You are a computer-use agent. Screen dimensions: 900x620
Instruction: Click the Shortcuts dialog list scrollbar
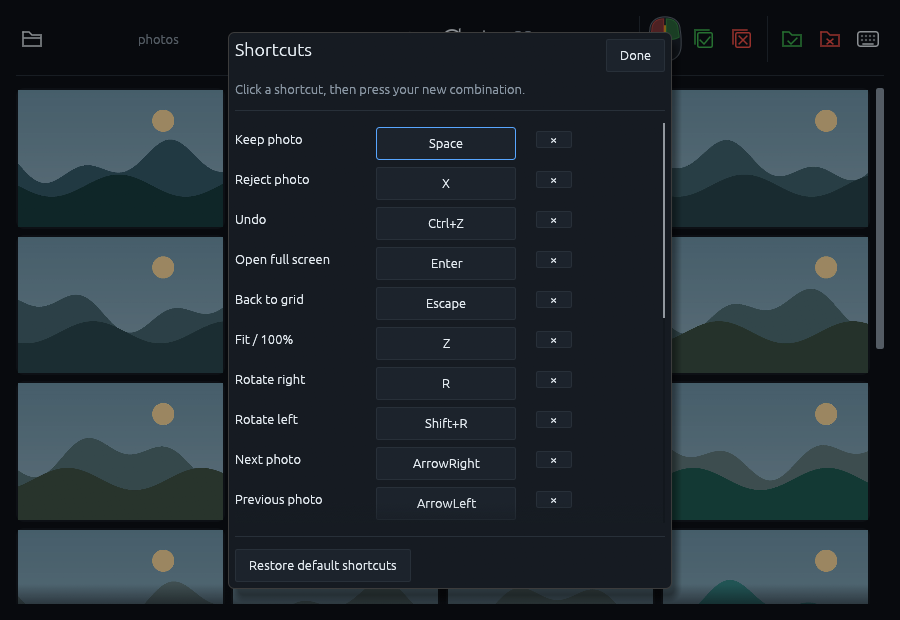[664, 220]
